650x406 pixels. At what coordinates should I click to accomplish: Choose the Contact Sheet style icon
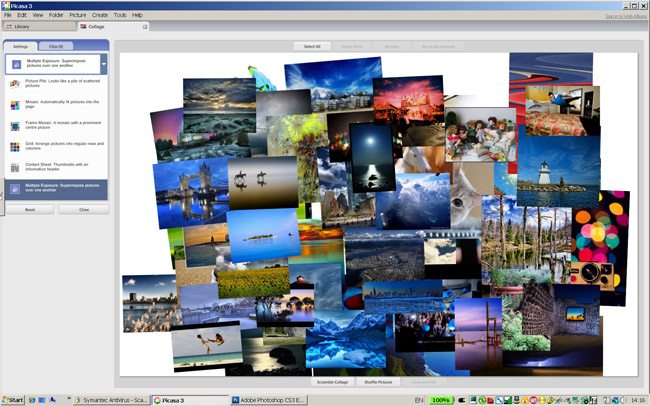tap(15, 168)
